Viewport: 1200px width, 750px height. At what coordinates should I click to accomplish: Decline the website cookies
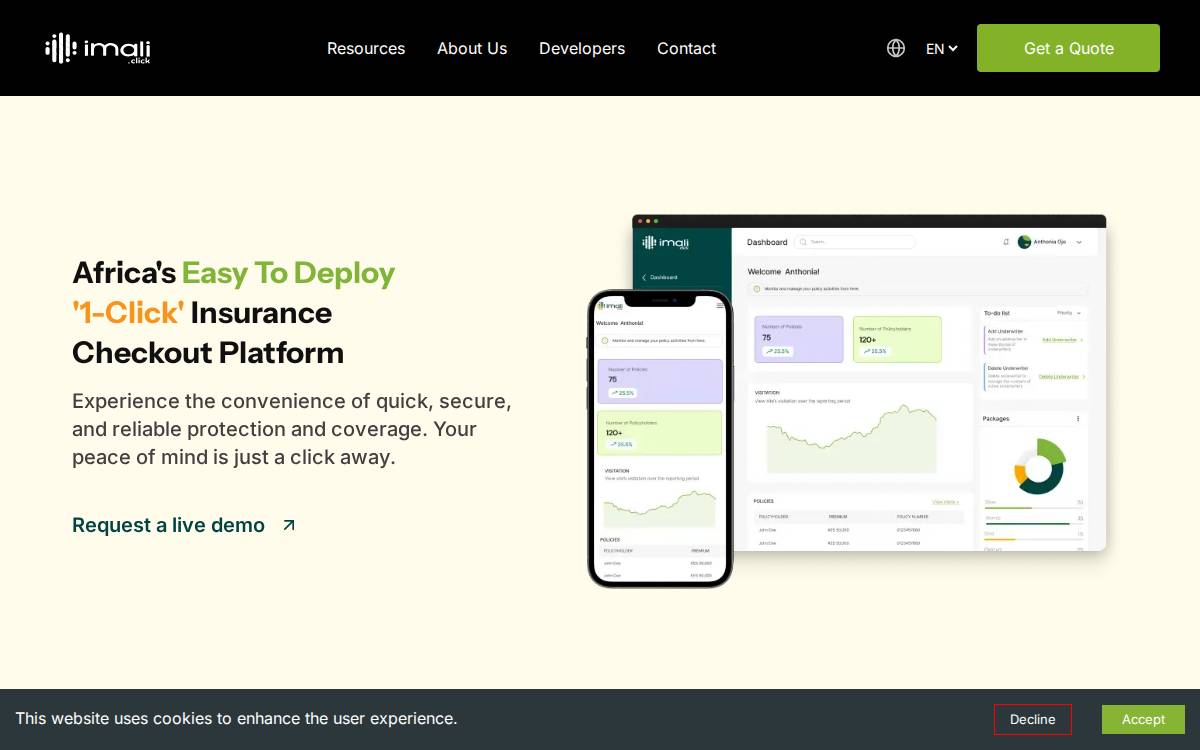coord(1032,719)
